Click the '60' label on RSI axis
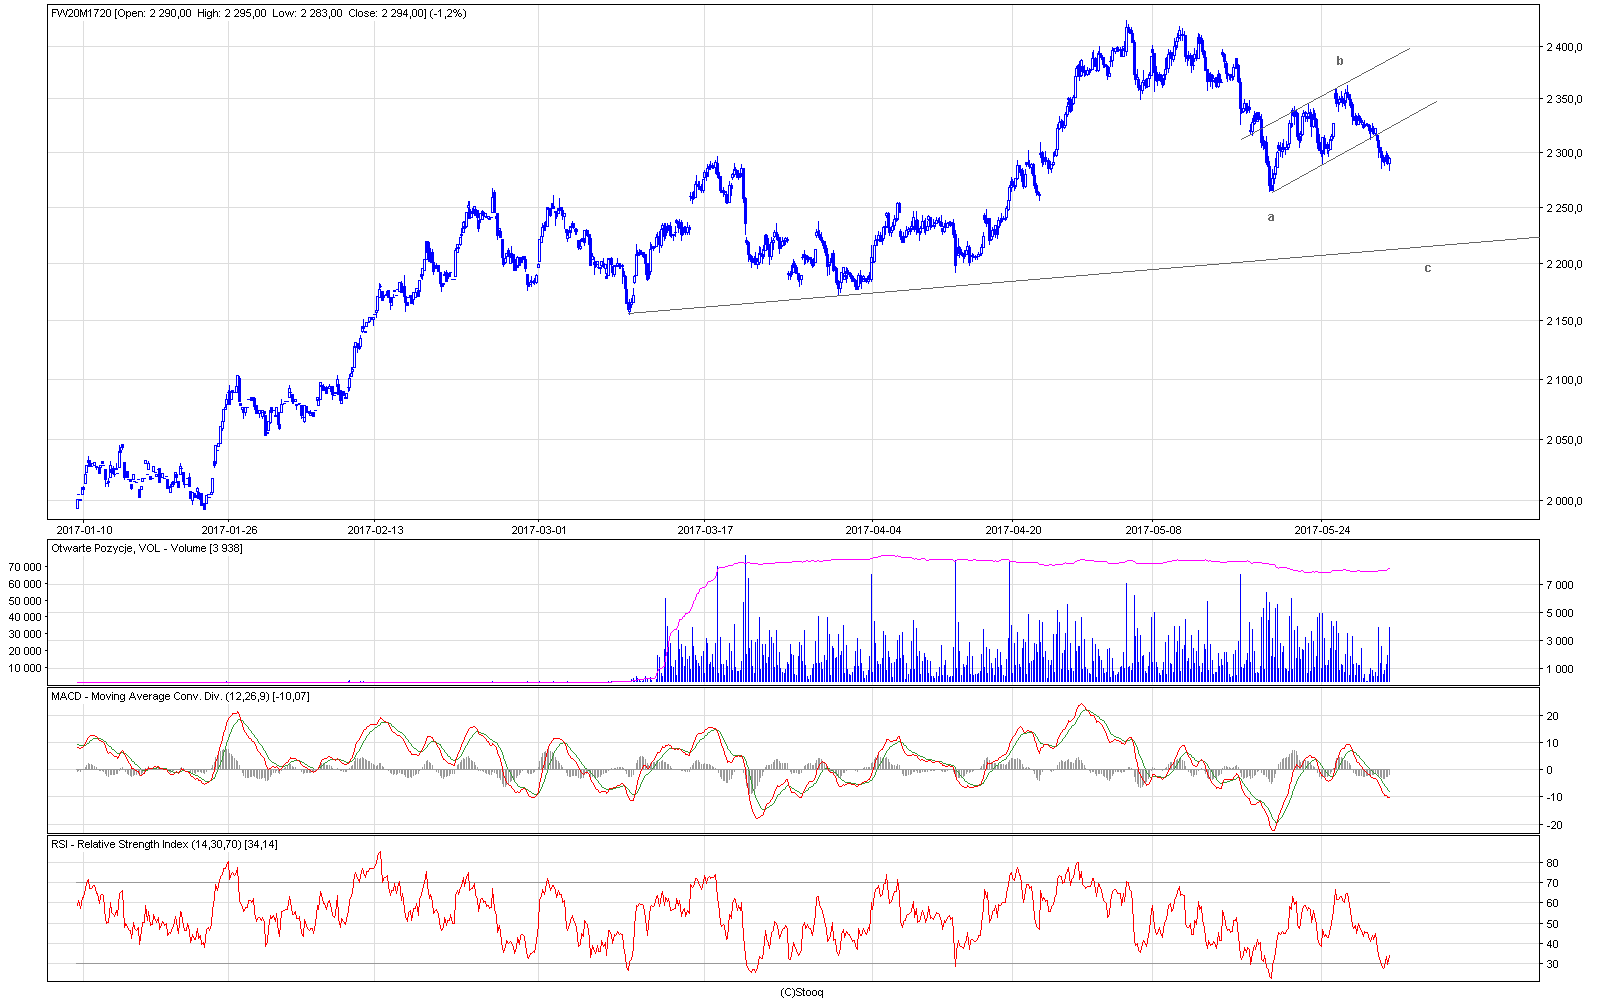Viewport: 1600px width, 1000px height. tap(1552, 903)
